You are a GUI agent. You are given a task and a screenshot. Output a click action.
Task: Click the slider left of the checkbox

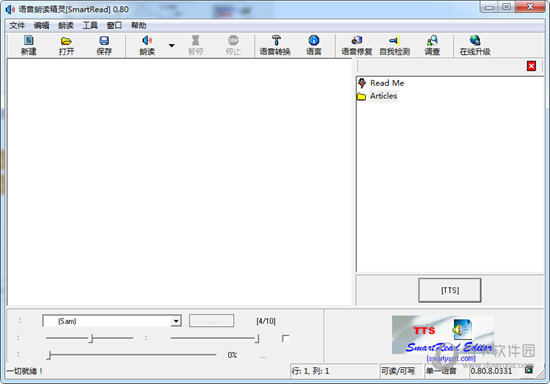tap(215, 338)
